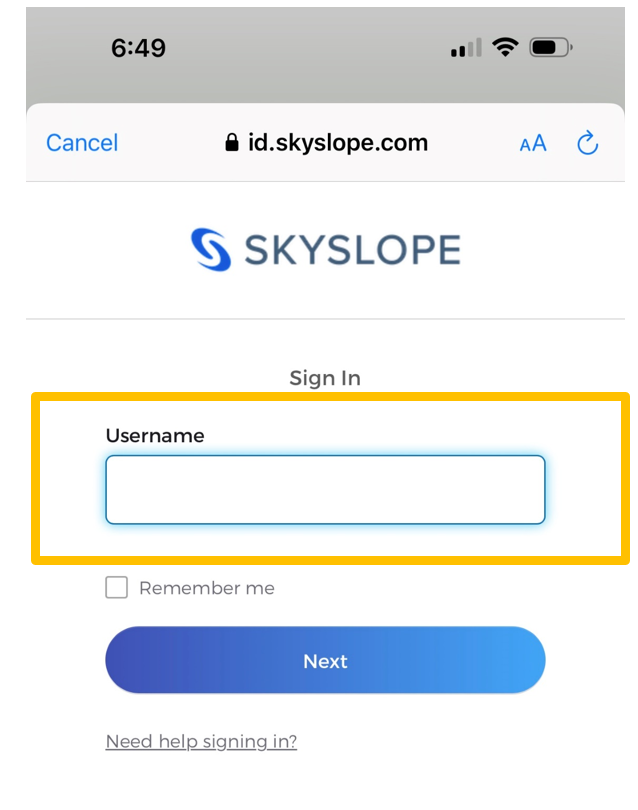
Task: Tap the Cancel button
Action: coord(82,143)
